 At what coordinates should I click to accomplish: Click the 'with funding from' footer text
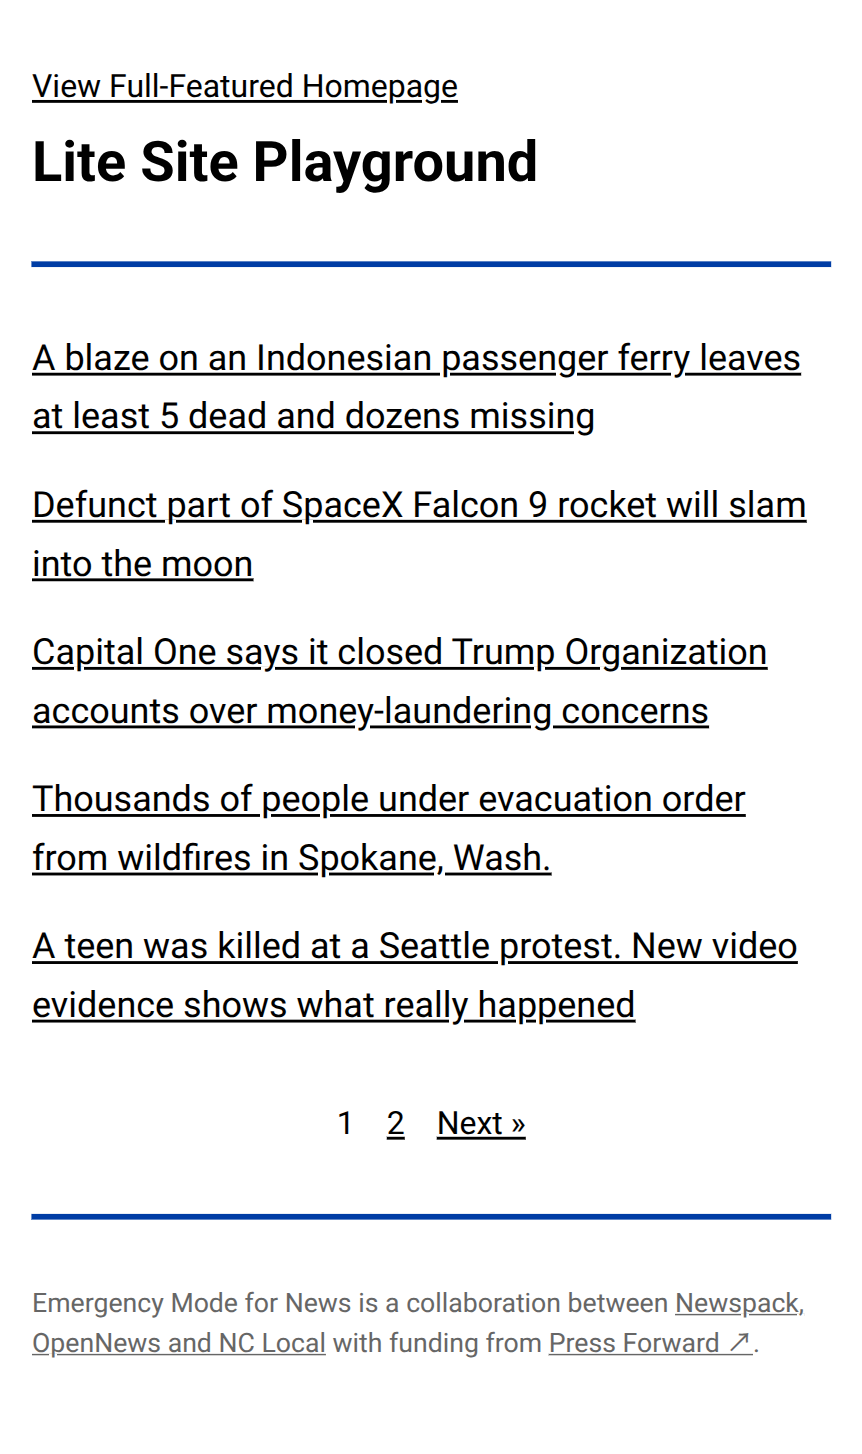tap(437, 1343)
